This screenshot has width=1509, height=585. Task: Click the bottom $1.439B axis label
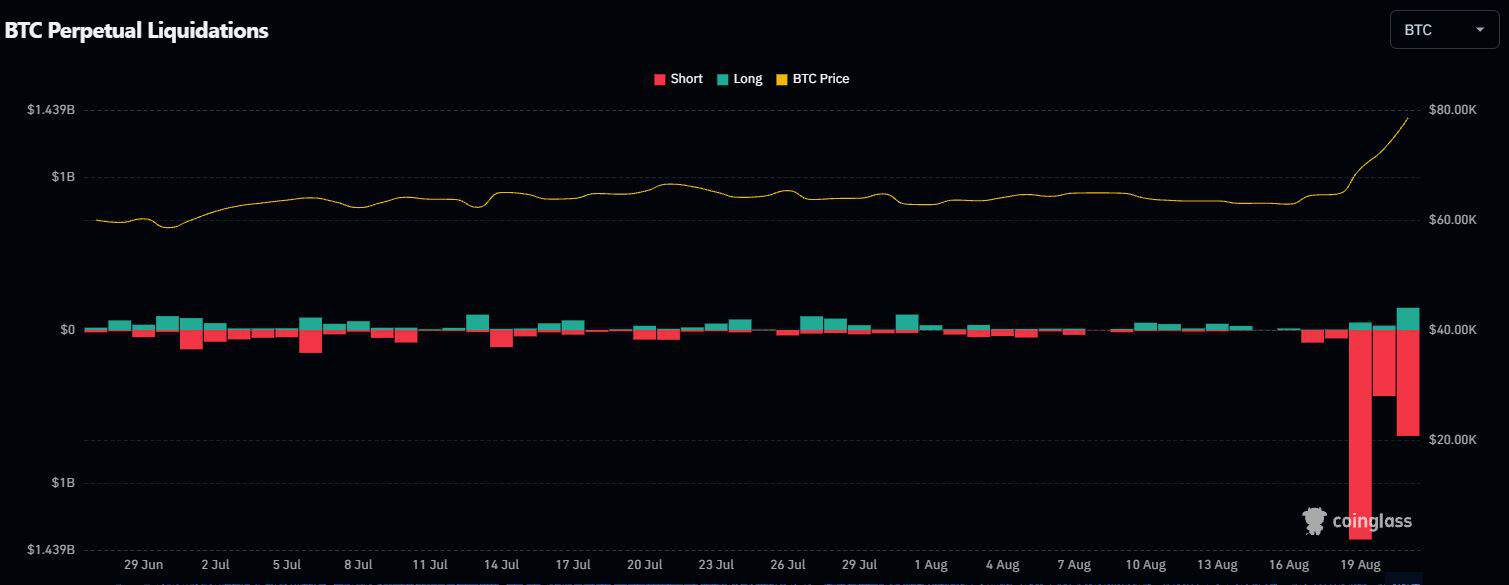coord(51,550)
